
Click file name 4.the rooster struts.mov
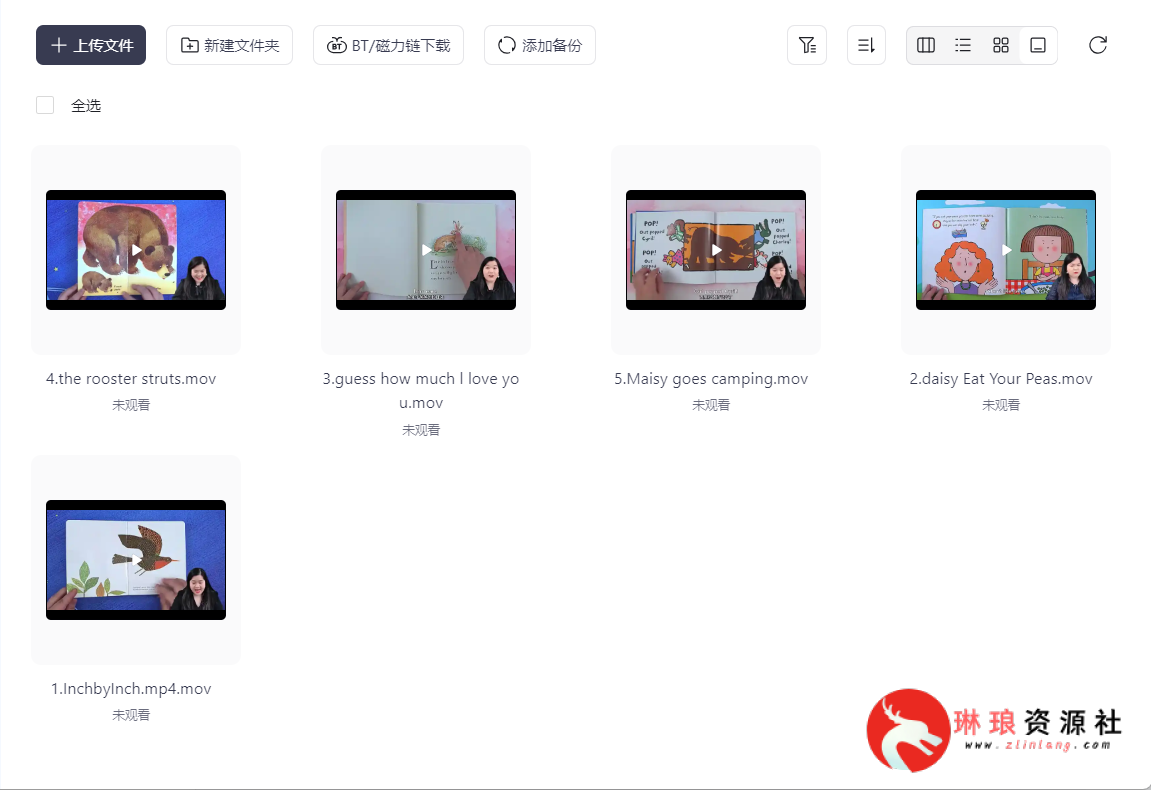click(131, 379)
